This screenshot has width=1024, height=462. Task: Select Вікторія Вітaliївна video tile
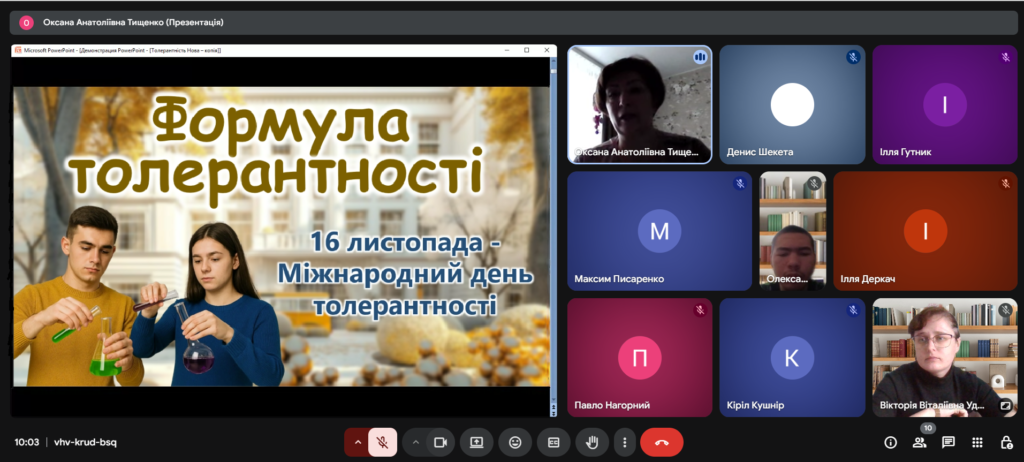click(944, 357)
